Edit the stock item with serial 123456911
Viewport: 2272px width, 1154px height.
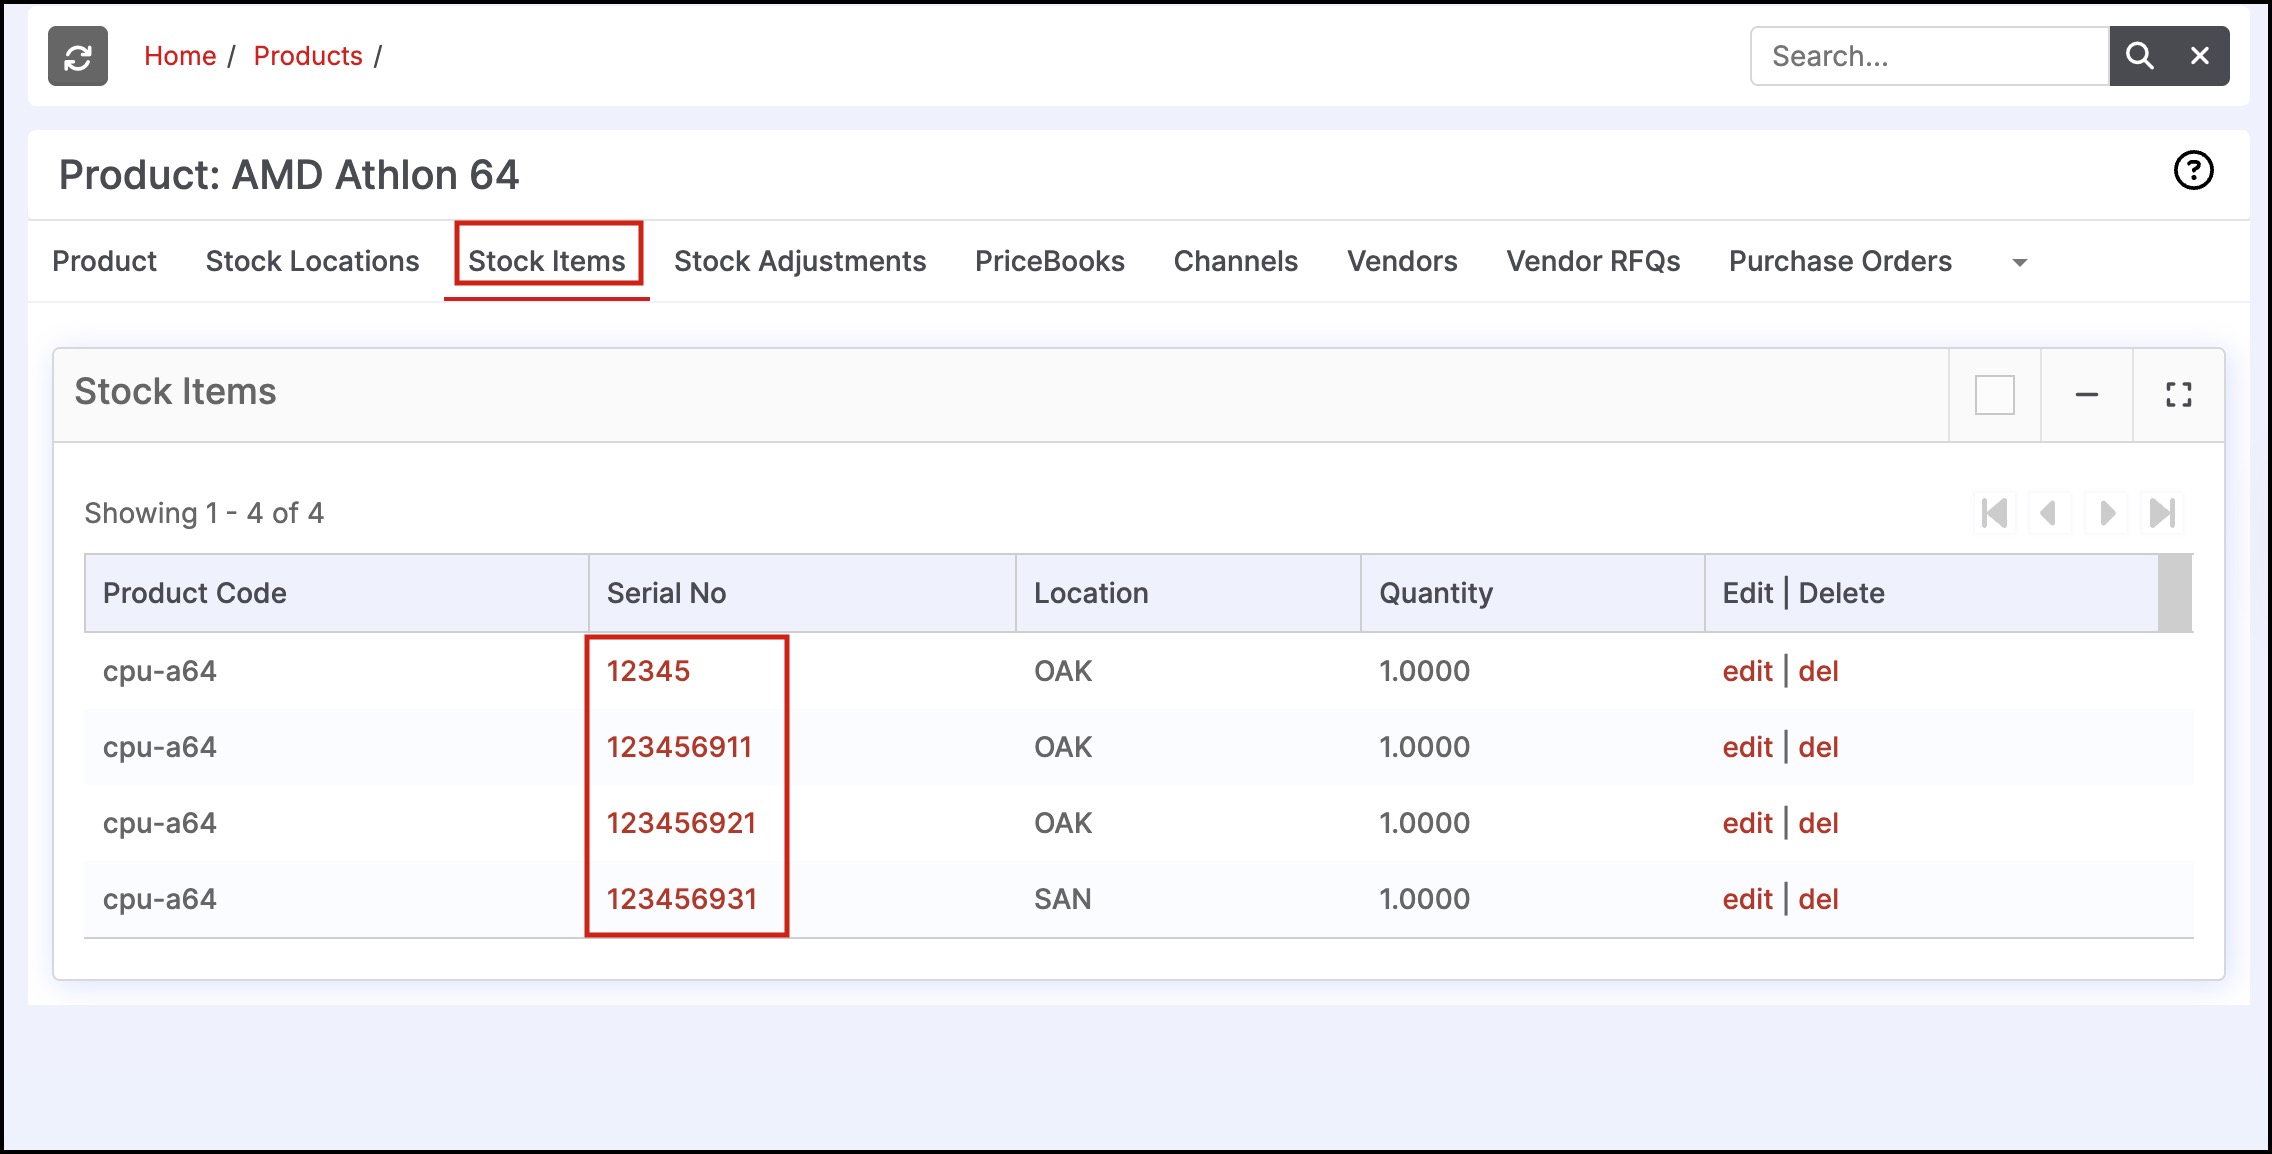tap(1747, 747)
